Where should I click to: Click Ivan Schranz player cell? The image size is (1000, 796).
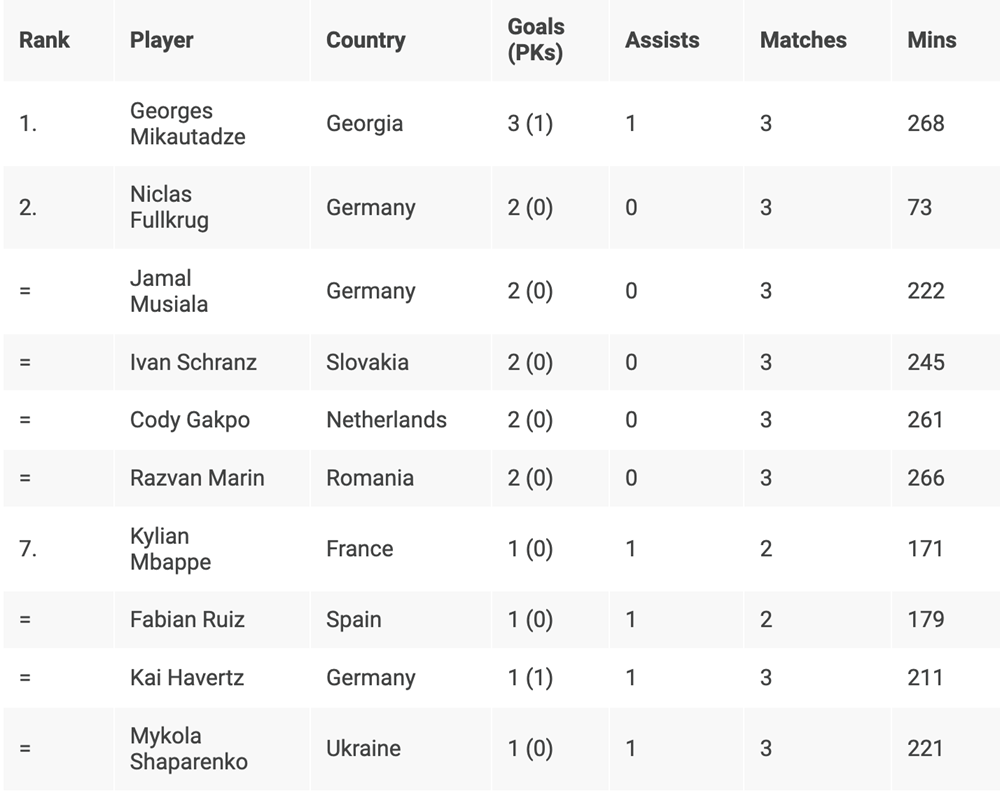click(x=193, y=362)
